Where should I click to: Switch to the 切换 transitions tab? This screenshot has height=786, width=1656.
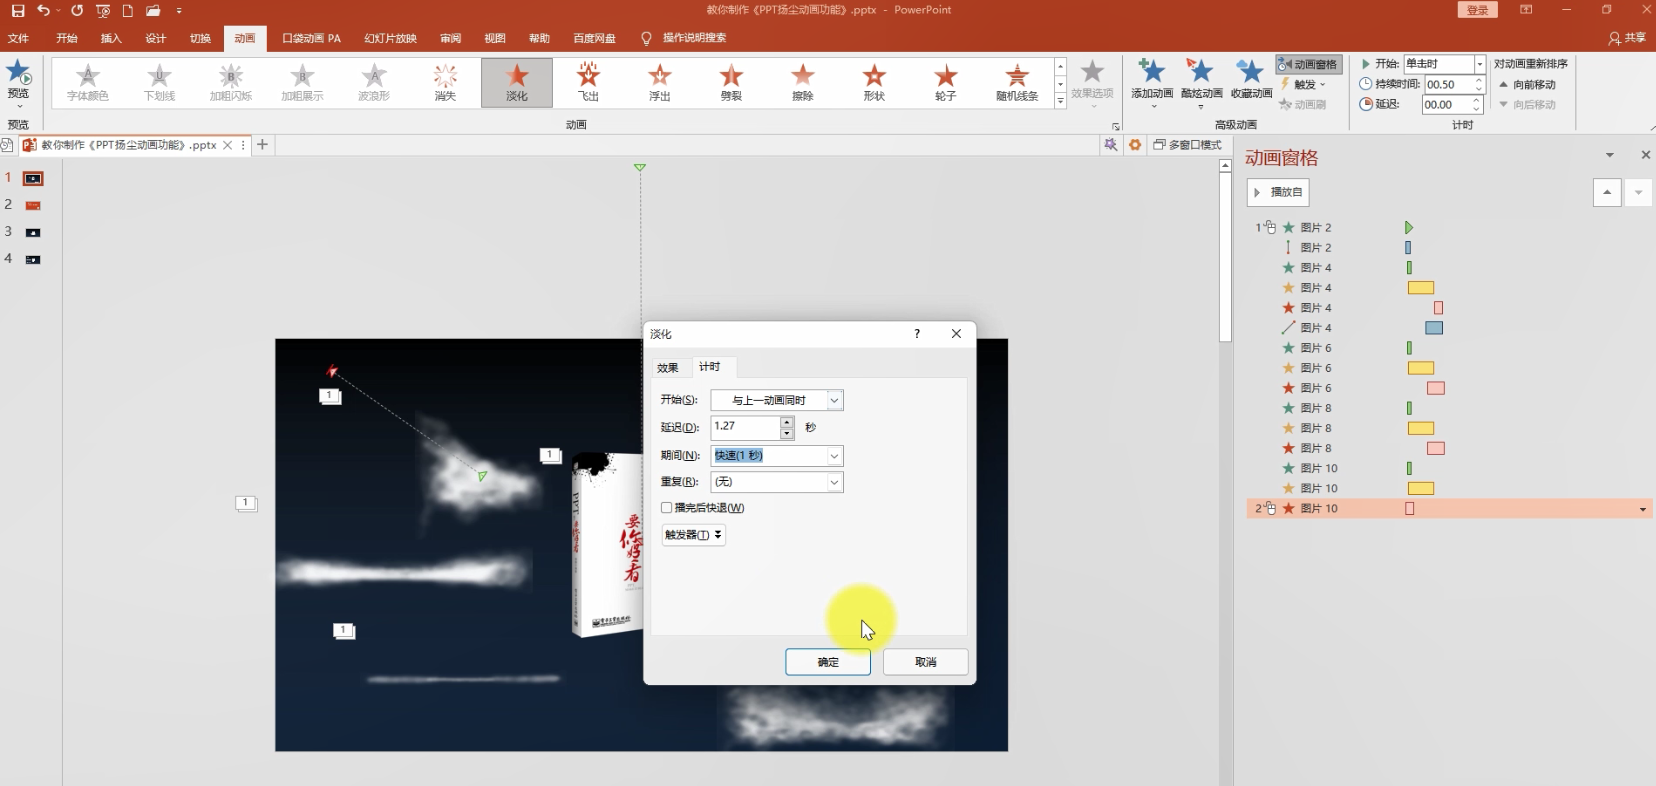[x=200, y=38]
